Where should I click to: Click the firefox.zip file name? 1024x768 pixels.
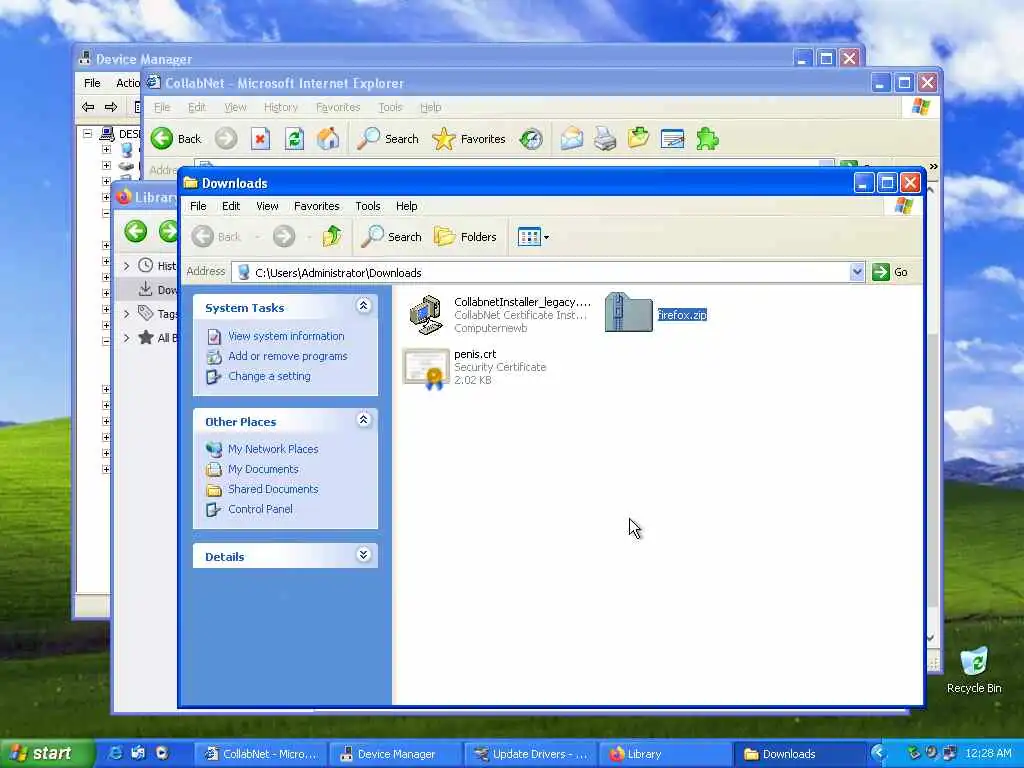tap(682, 315)
